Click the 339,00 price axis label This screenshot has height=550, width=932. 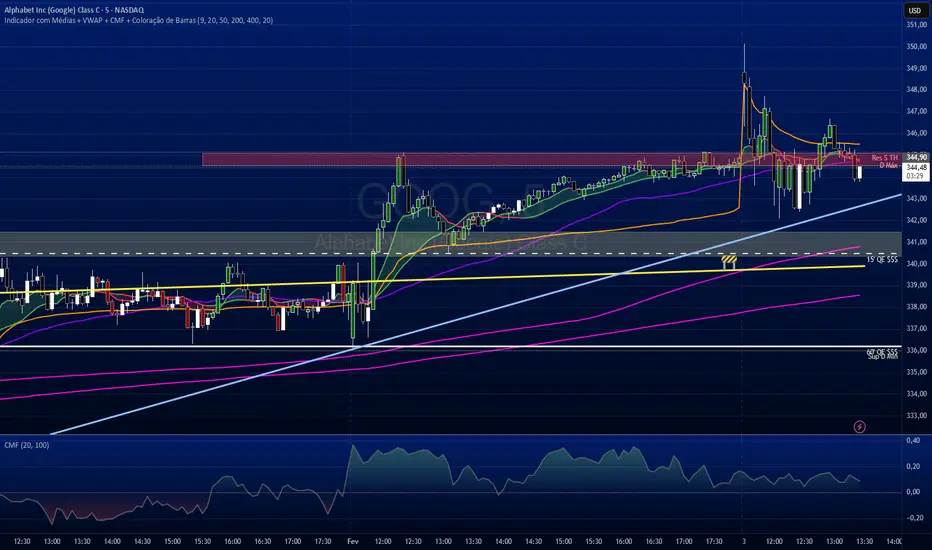(917, 285)
